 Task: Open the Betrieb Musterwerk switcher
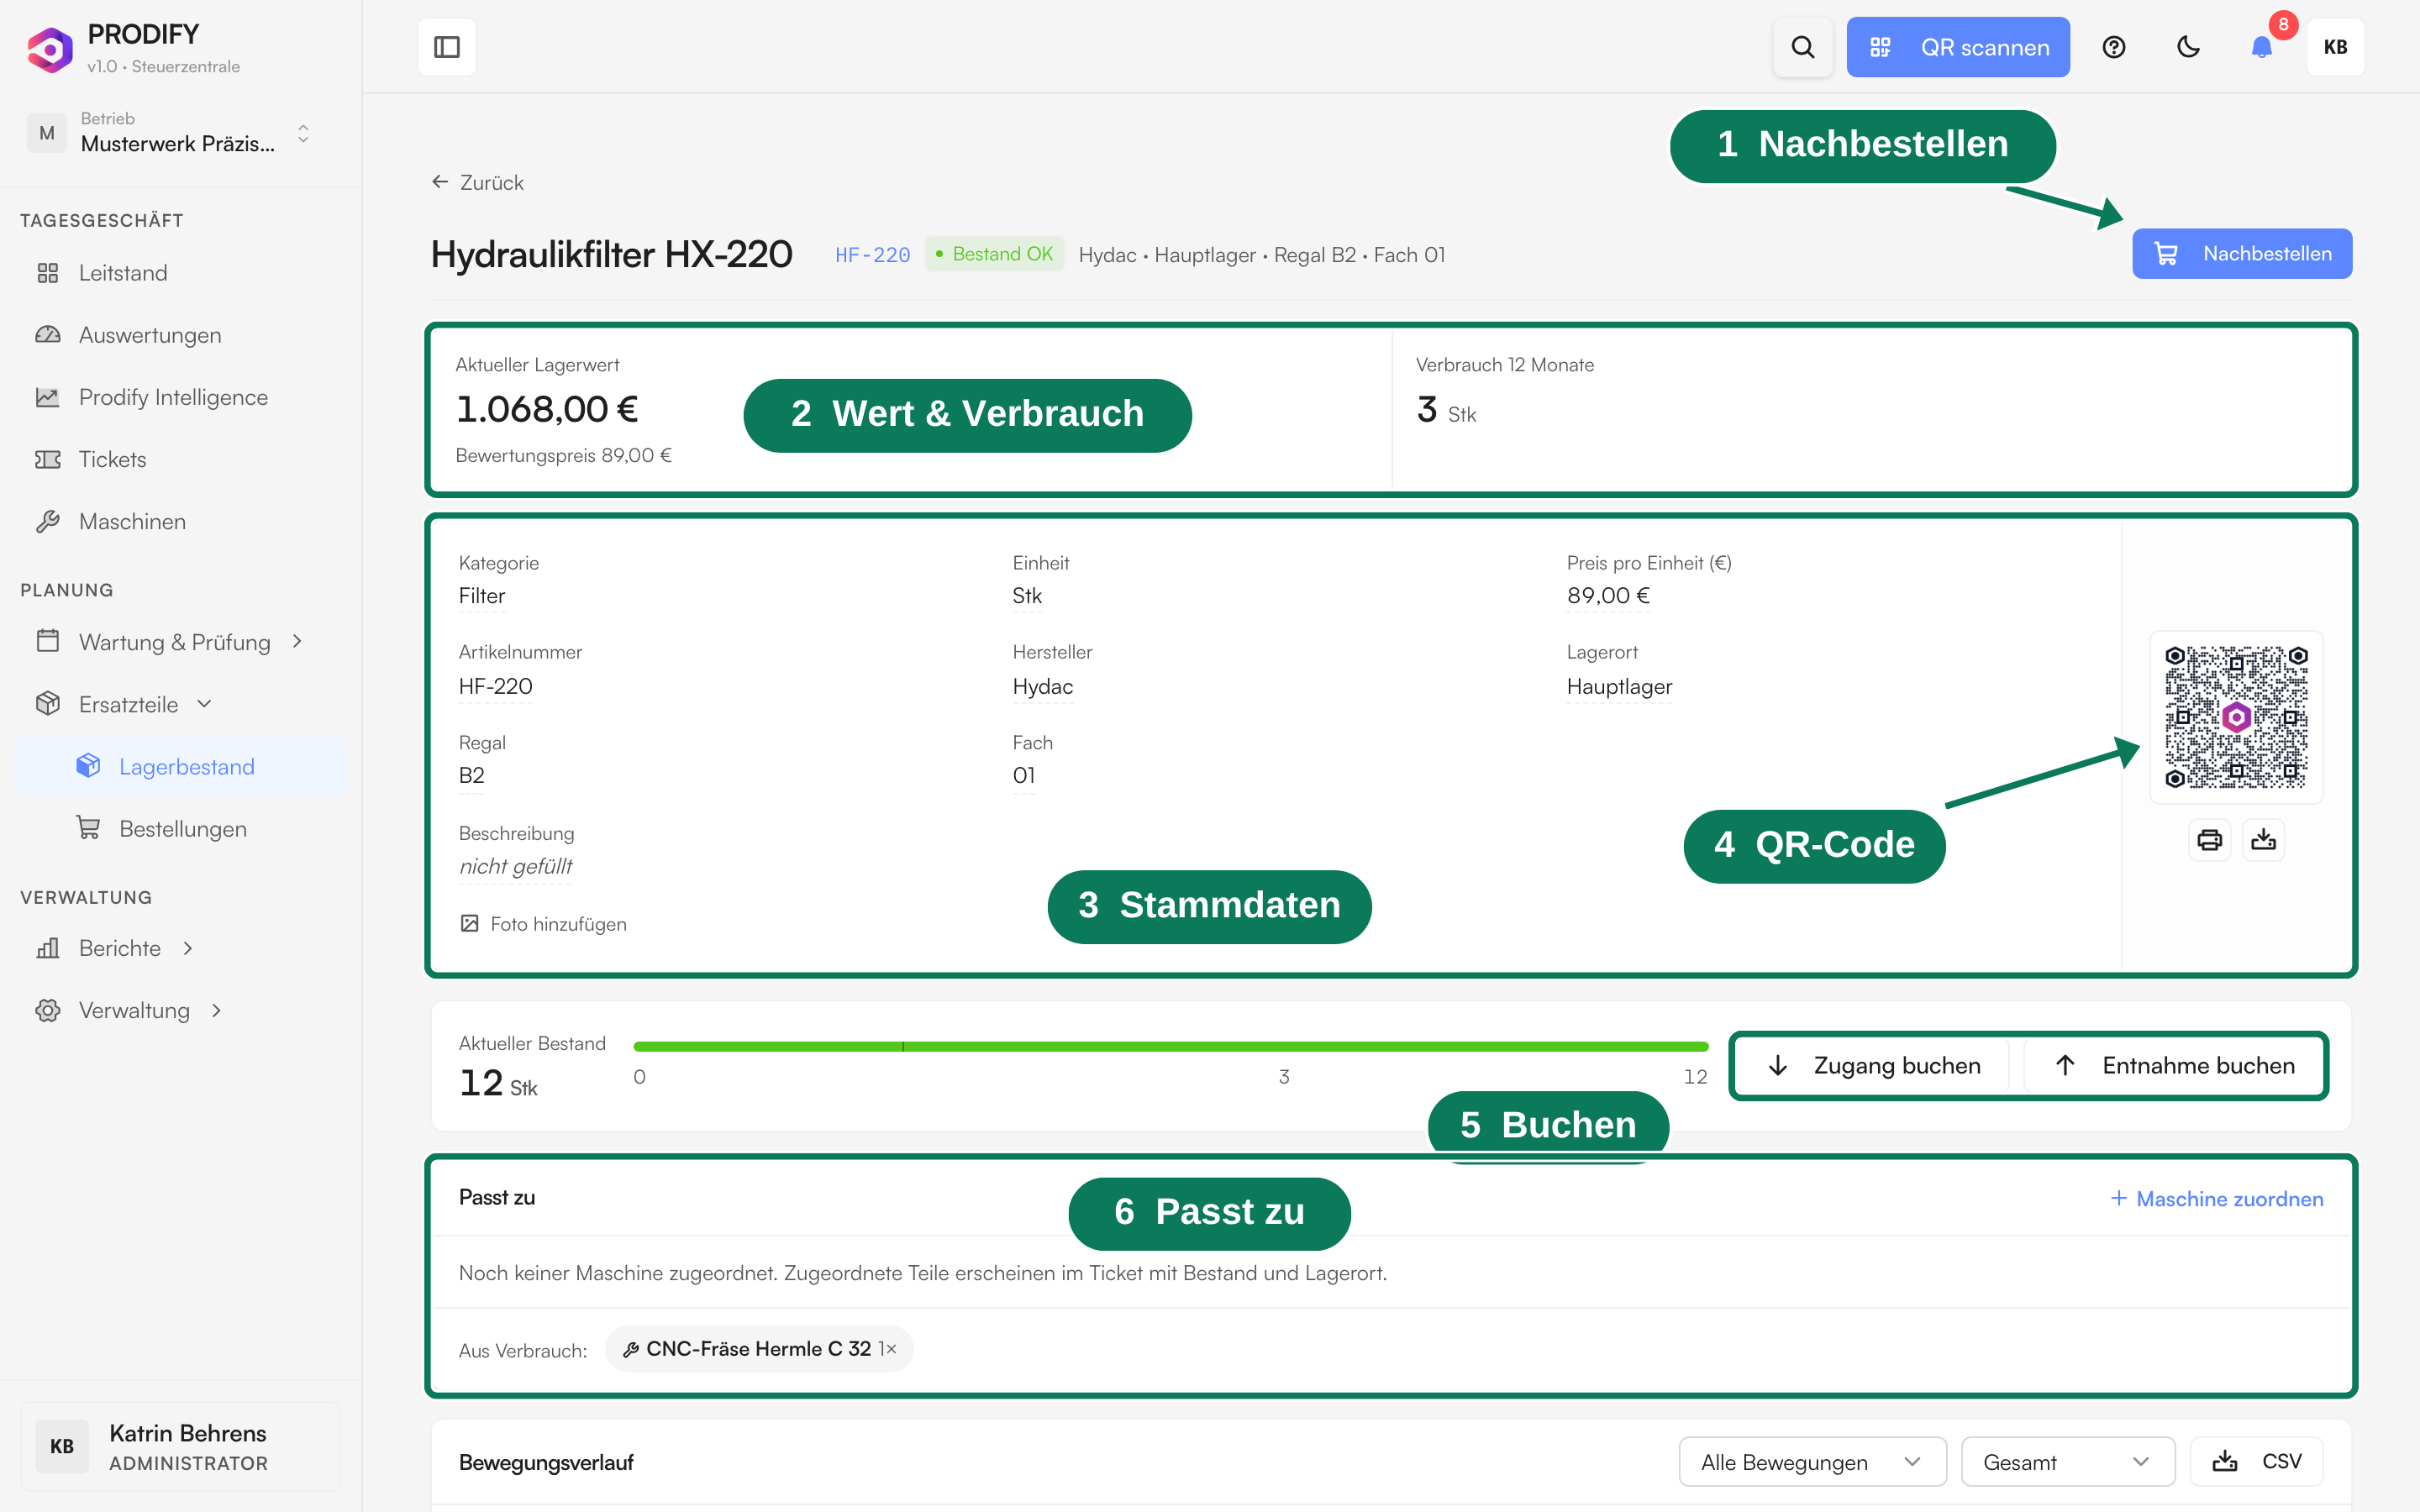(170, 133)
